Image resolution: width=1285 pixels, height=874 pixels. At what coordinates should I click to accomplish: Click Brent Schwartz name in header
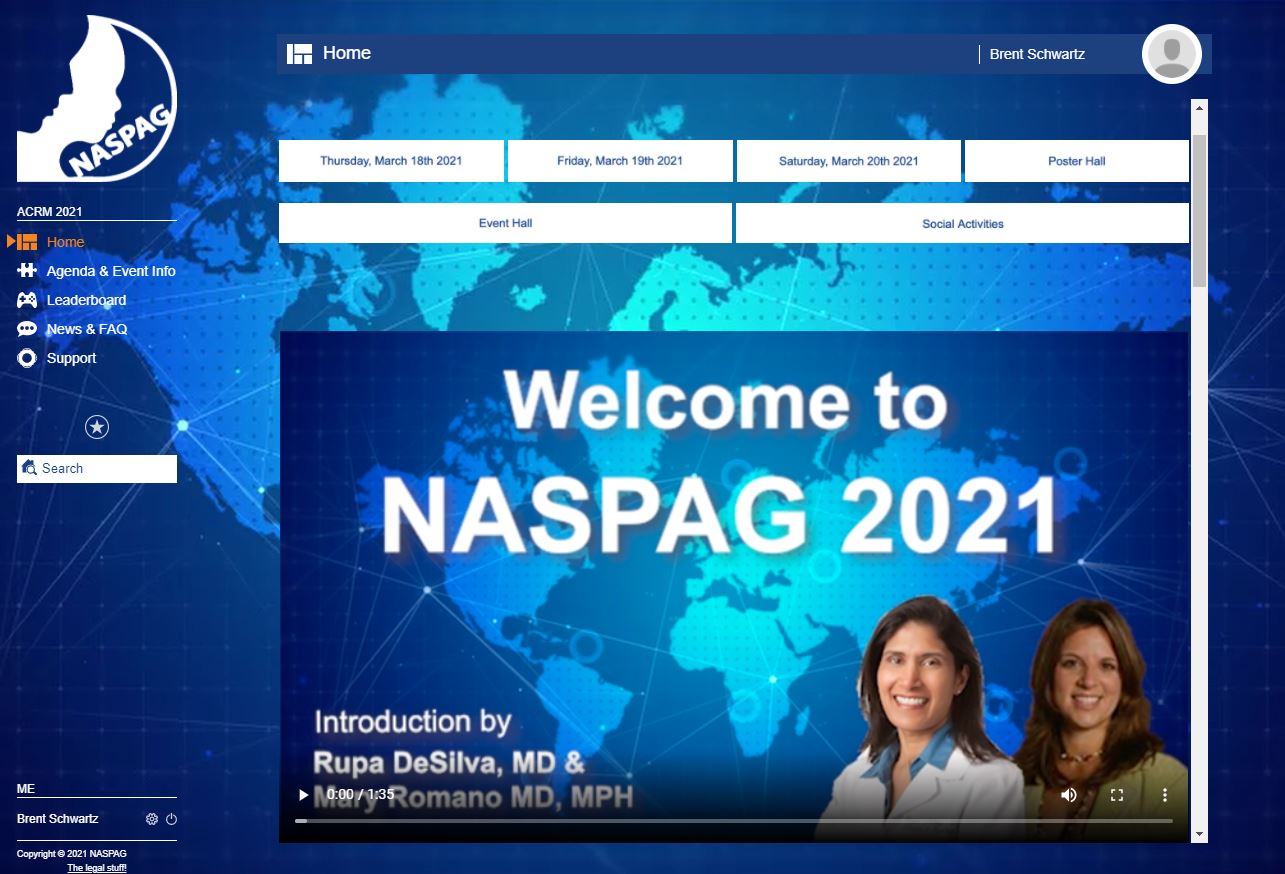(1037, 54)
